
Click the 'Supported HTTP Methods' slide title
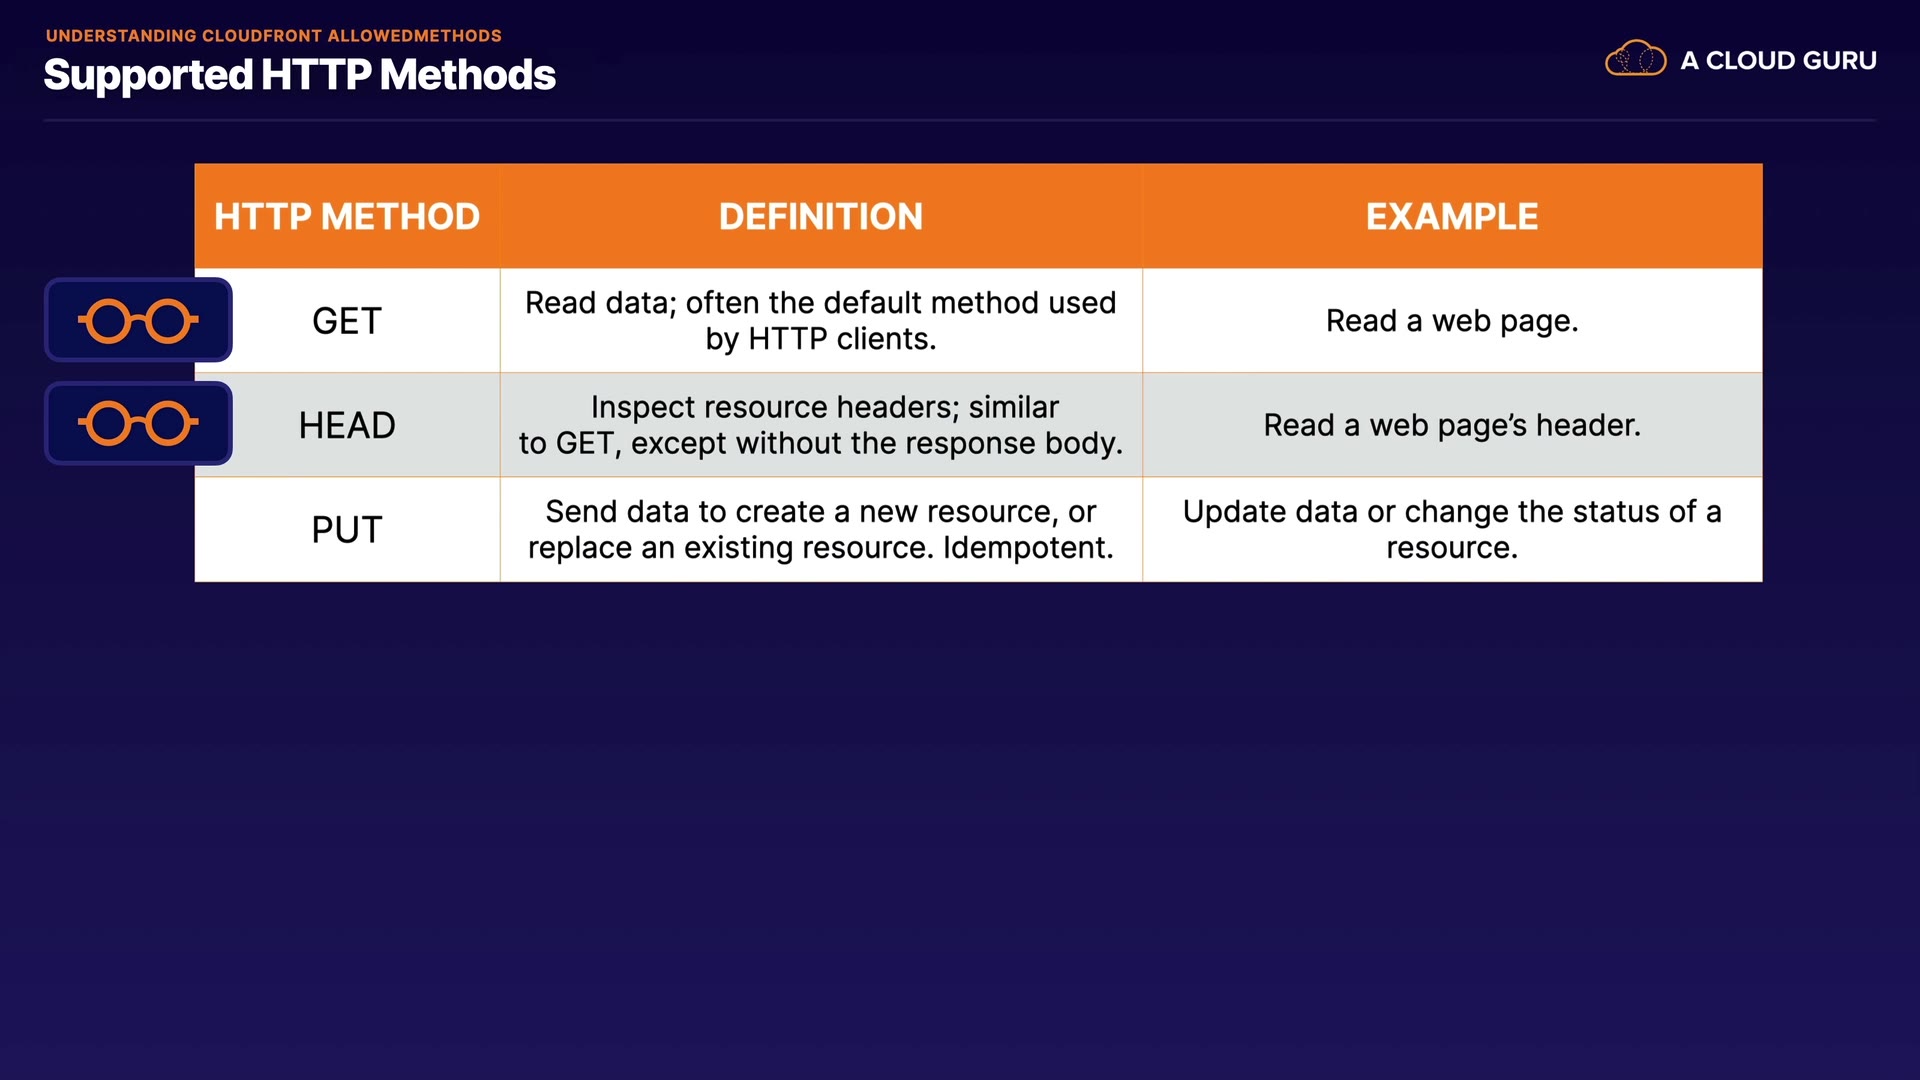pyautogui.click(x=299, y=75)
